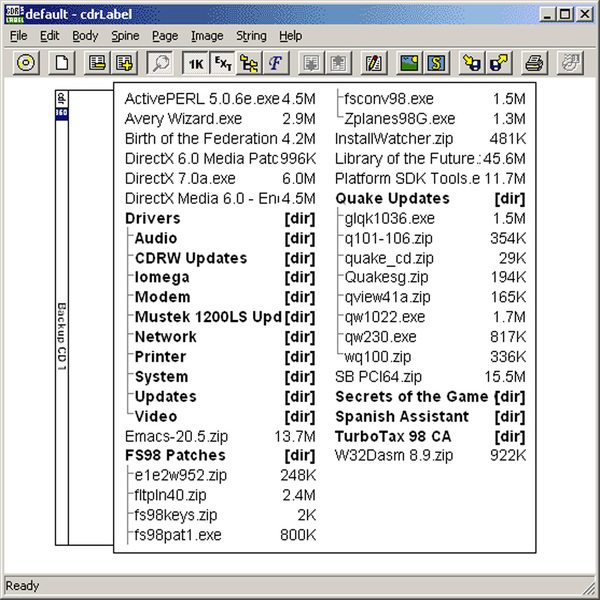The height and width of the screenshot is (600, 600).
Task: Open the font chooser F icon
Action: click(276, 63)
